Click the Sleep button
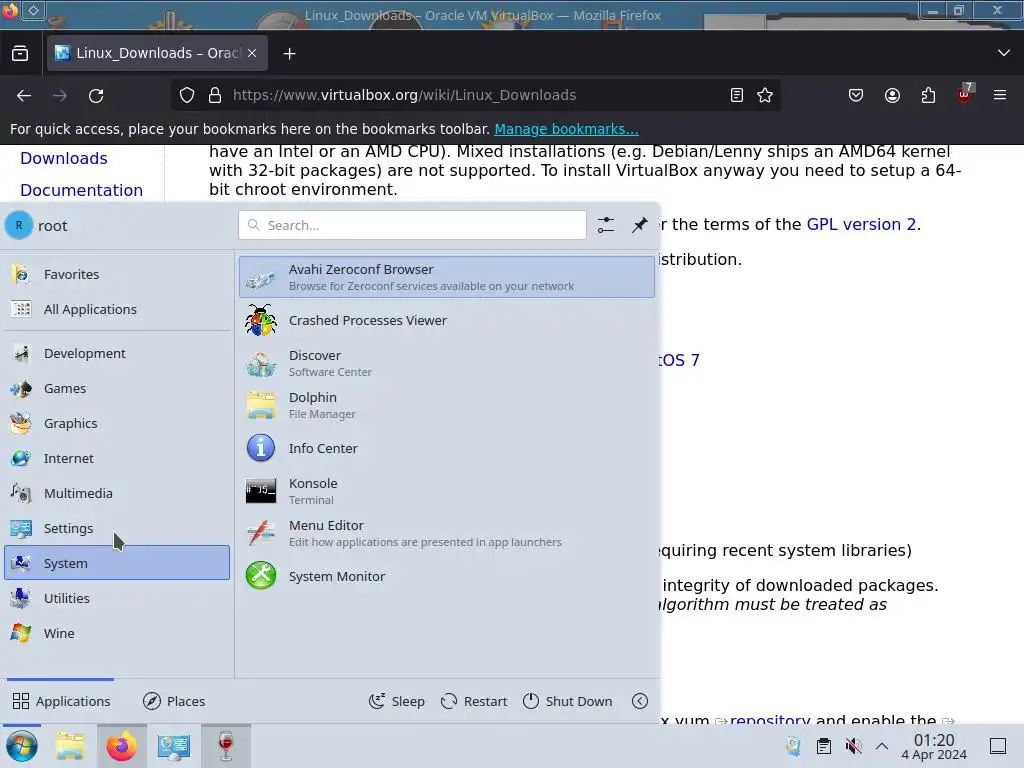This screenshot has width=1024, height=768. click(396, 701)
